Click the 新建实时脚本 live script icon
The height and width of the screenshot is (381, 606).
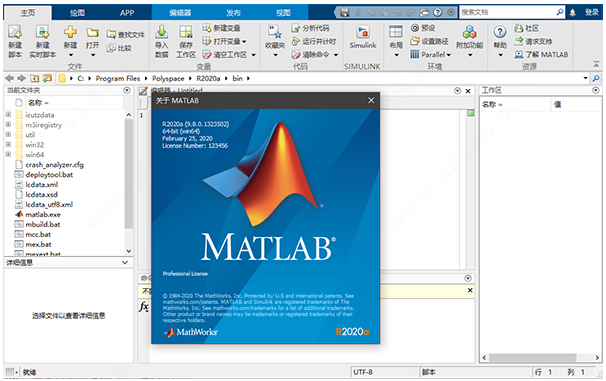click(x=43, y=32)
